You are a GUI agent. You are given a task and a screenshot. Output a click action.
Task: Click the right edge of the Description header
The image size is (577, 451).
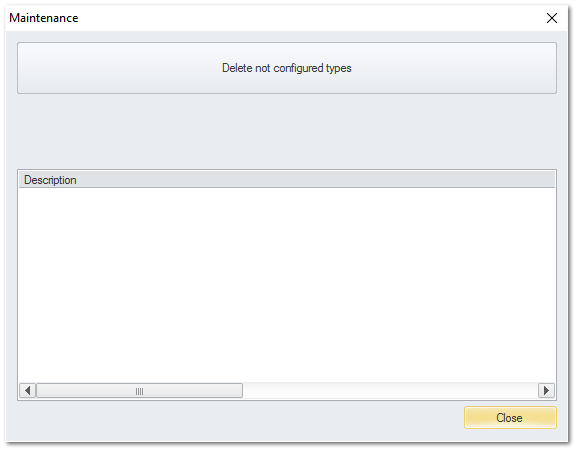pyautogui.click(x=554, y=180)
